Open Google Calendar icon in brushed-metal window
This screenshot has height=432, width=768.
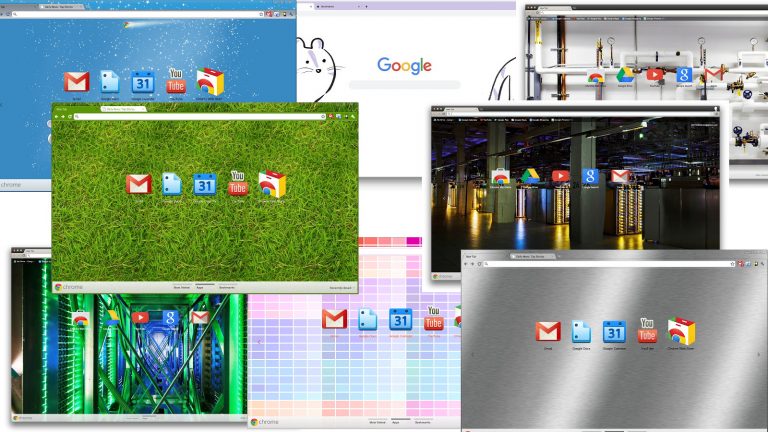pos(614,331)
